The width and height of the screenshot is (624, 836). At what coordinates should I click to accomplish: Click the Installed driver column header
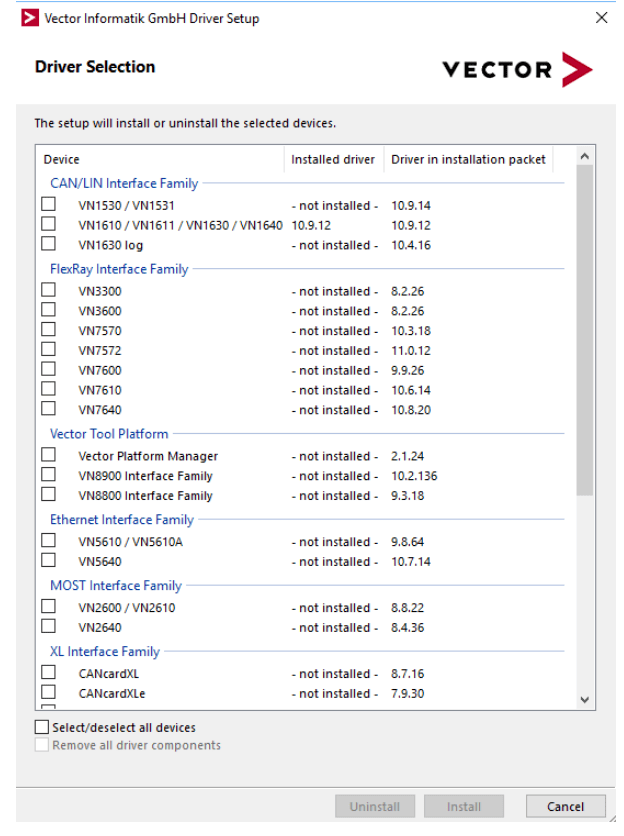tap(333, 159)
